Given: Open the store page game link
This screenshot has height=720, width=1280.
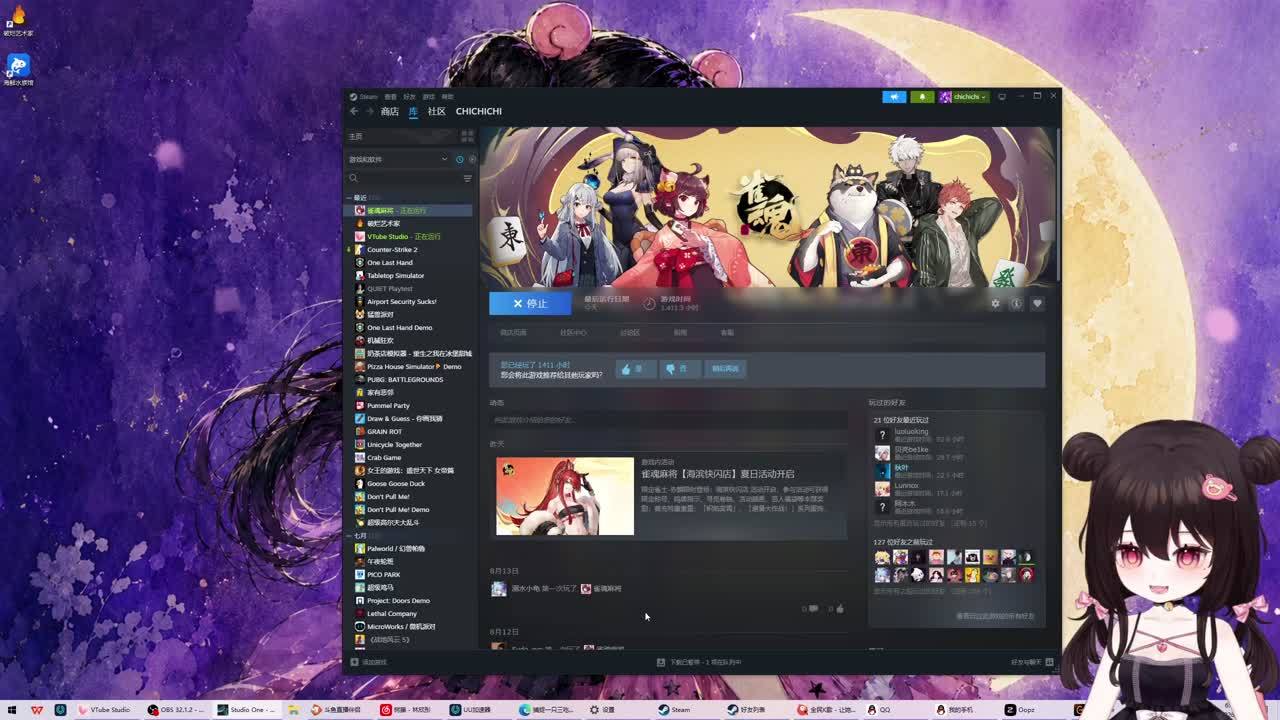Looking at the screenshot, I should [513, 333].
